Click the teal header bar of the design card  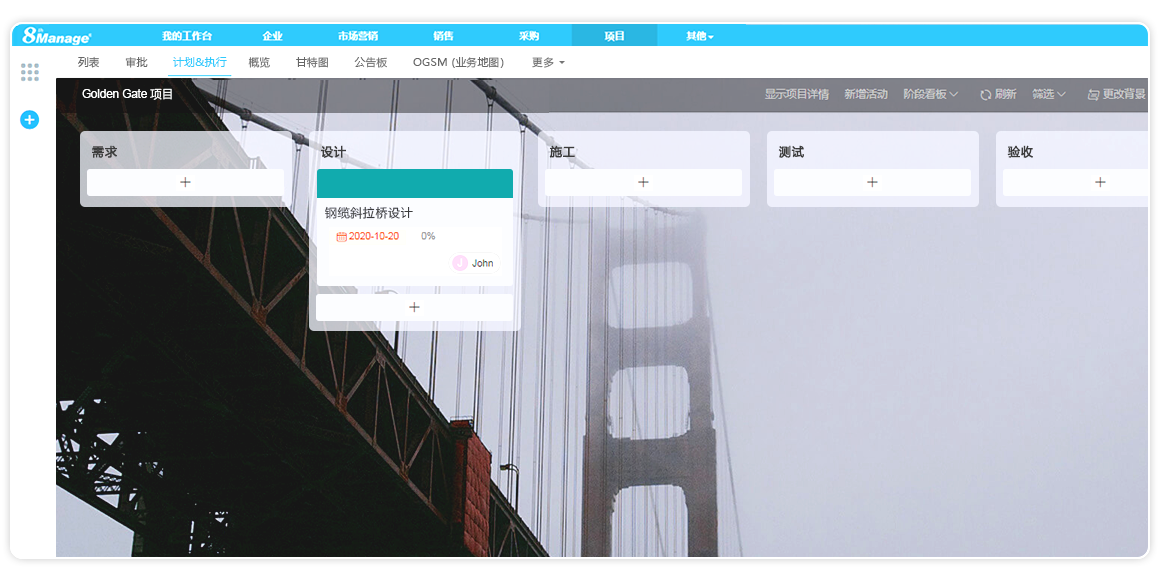414,183
